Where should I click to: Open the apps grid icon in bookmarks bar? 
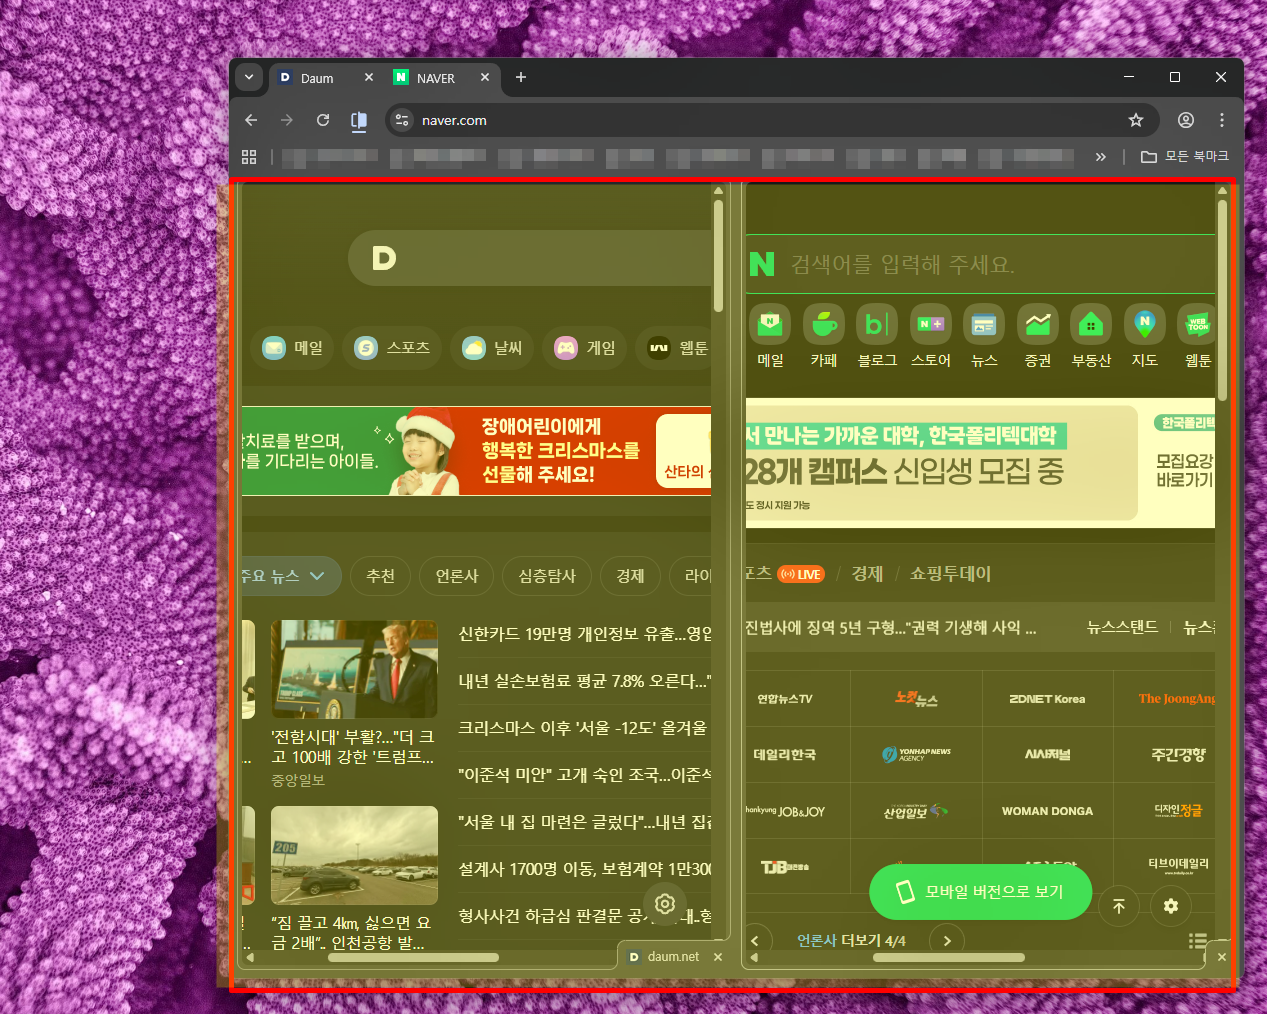click(x=249, y=157)
